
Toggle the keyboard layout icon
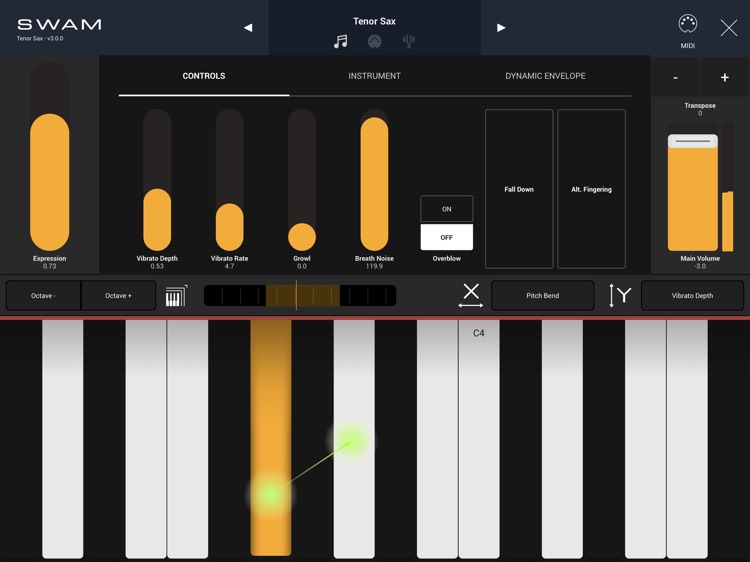(176, 296)
